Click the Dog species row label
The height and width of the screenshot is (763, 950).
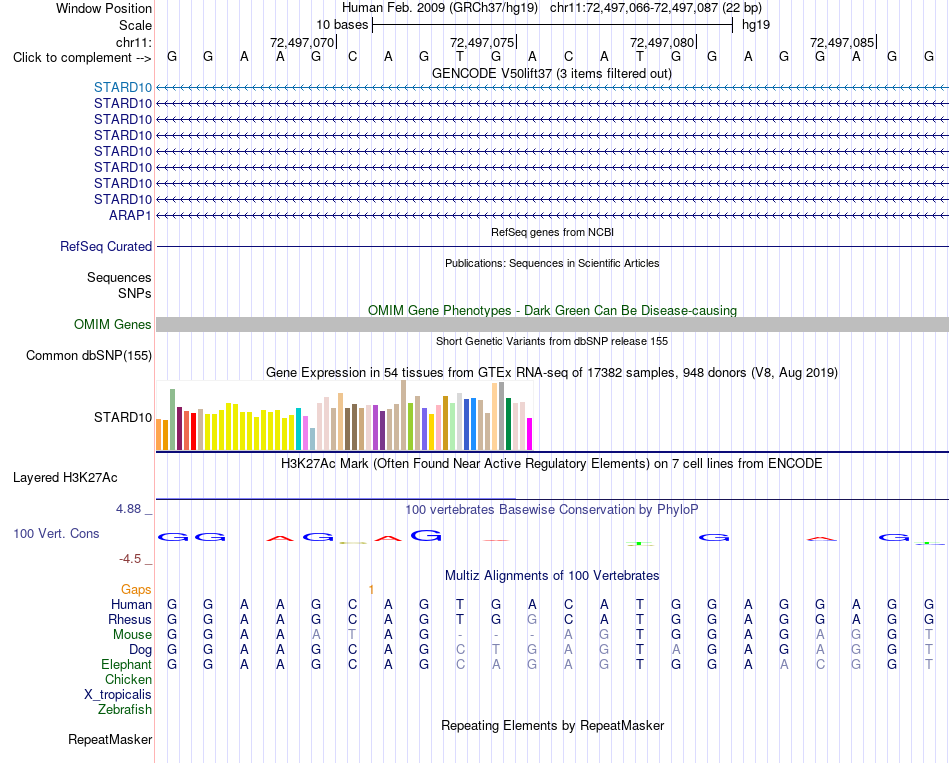[141, 650]
